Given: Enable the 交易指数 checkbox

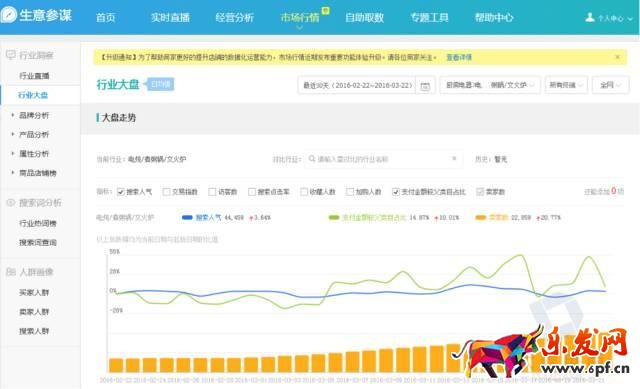Looking at the screenshot, I should pyautogui.click(x=166, y=191).
